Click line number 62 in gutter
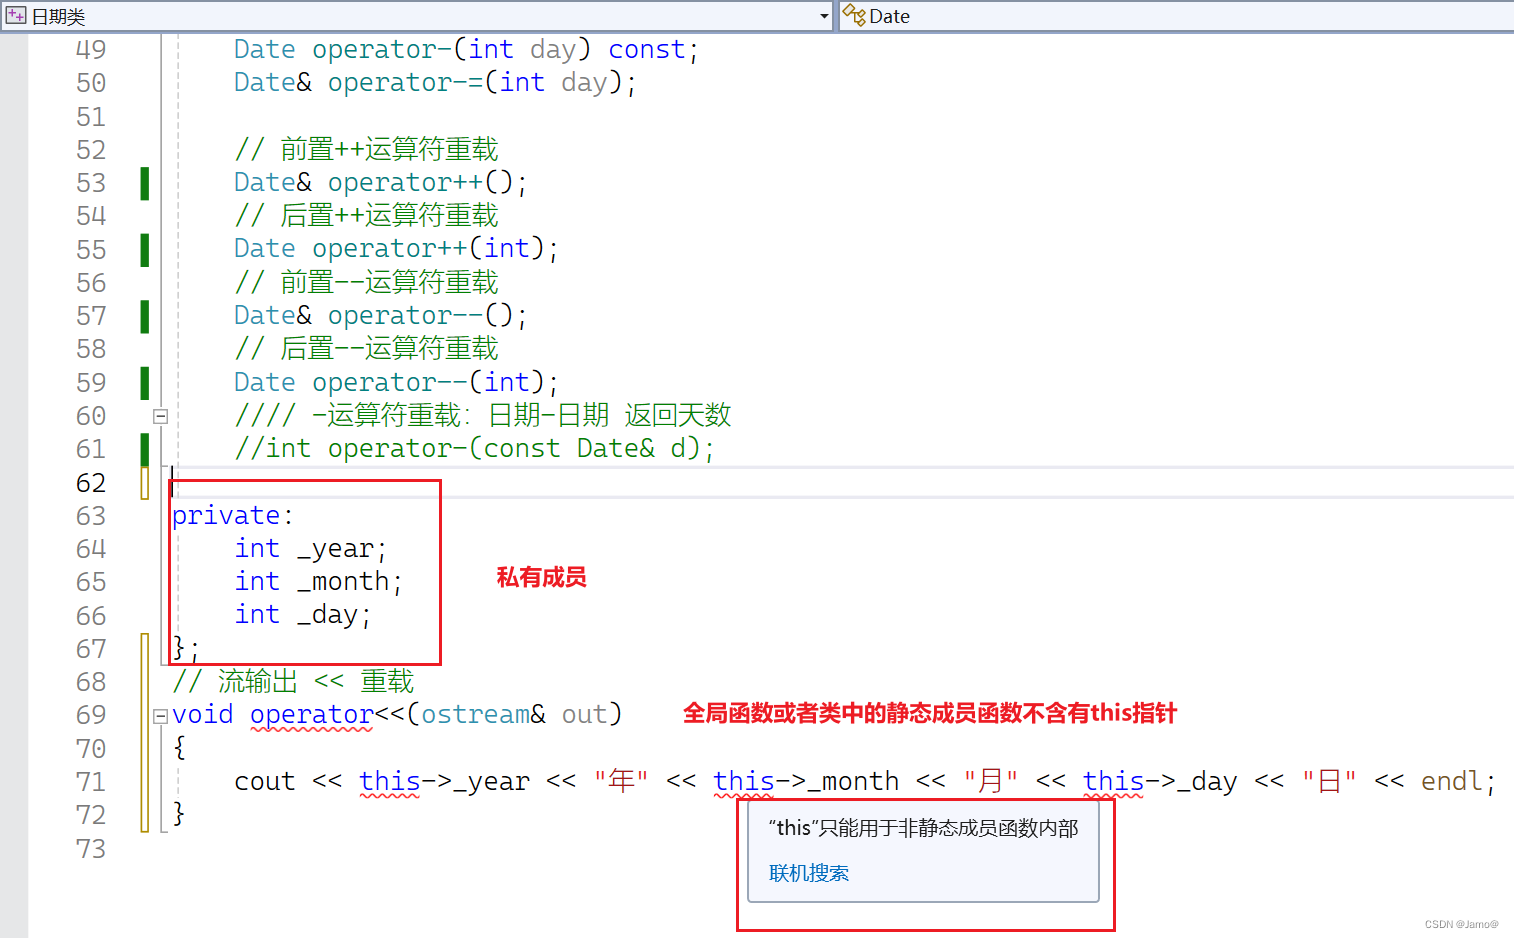 pyautogui.click(x=91, y=483)
